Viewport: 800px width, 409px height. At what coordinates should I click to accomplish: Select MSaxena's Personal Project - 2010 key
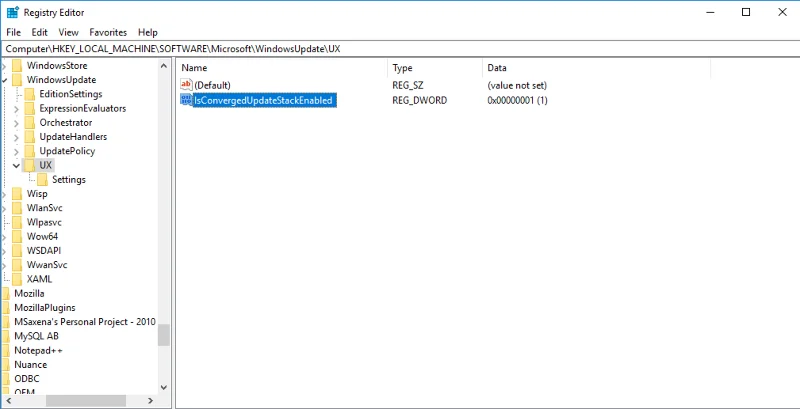[85, 322]
